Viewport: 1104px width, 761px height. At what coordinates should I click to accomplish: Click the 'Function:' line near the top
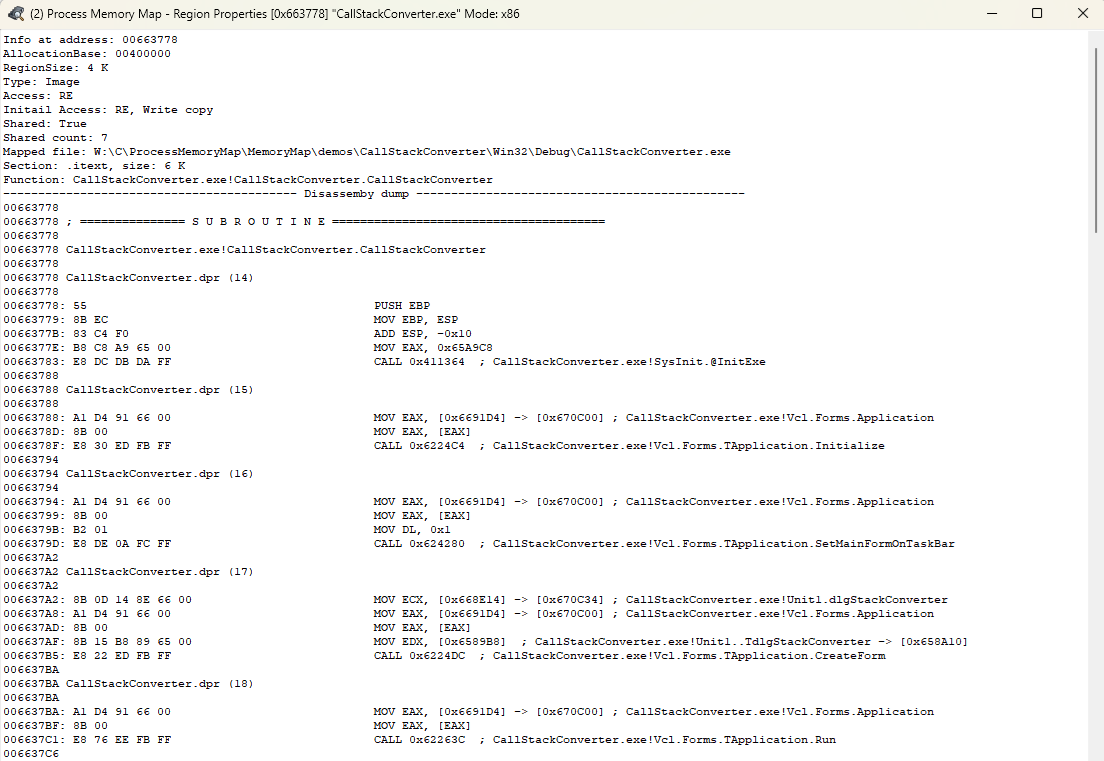tap(248, 180)
